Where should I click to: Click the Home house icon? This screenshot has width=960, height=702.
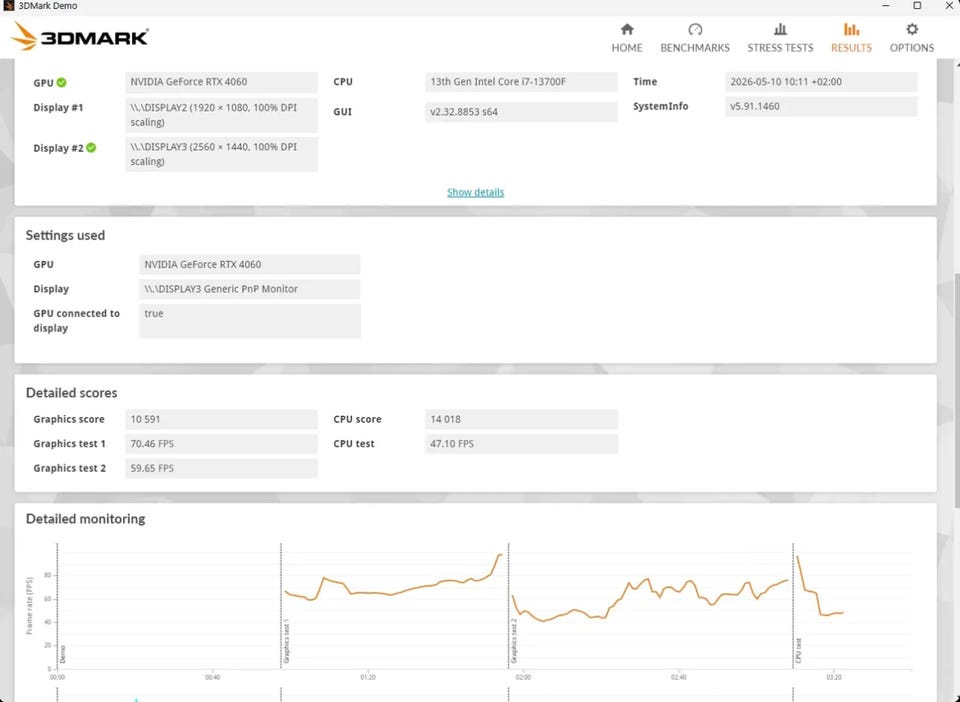[x=627, y=29]
